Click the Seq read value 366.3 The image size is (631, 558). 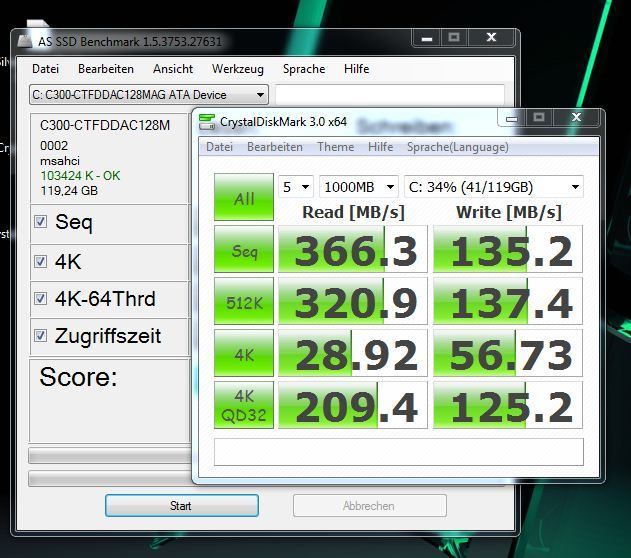(x=353, y=249)
